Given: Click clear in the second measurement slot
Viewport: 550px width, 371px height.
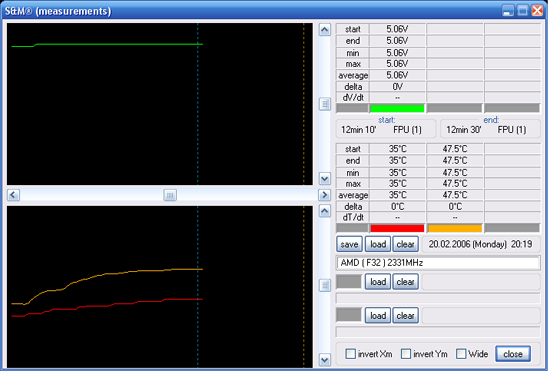Looking at the screenshot, I should [x=405, y=282].
